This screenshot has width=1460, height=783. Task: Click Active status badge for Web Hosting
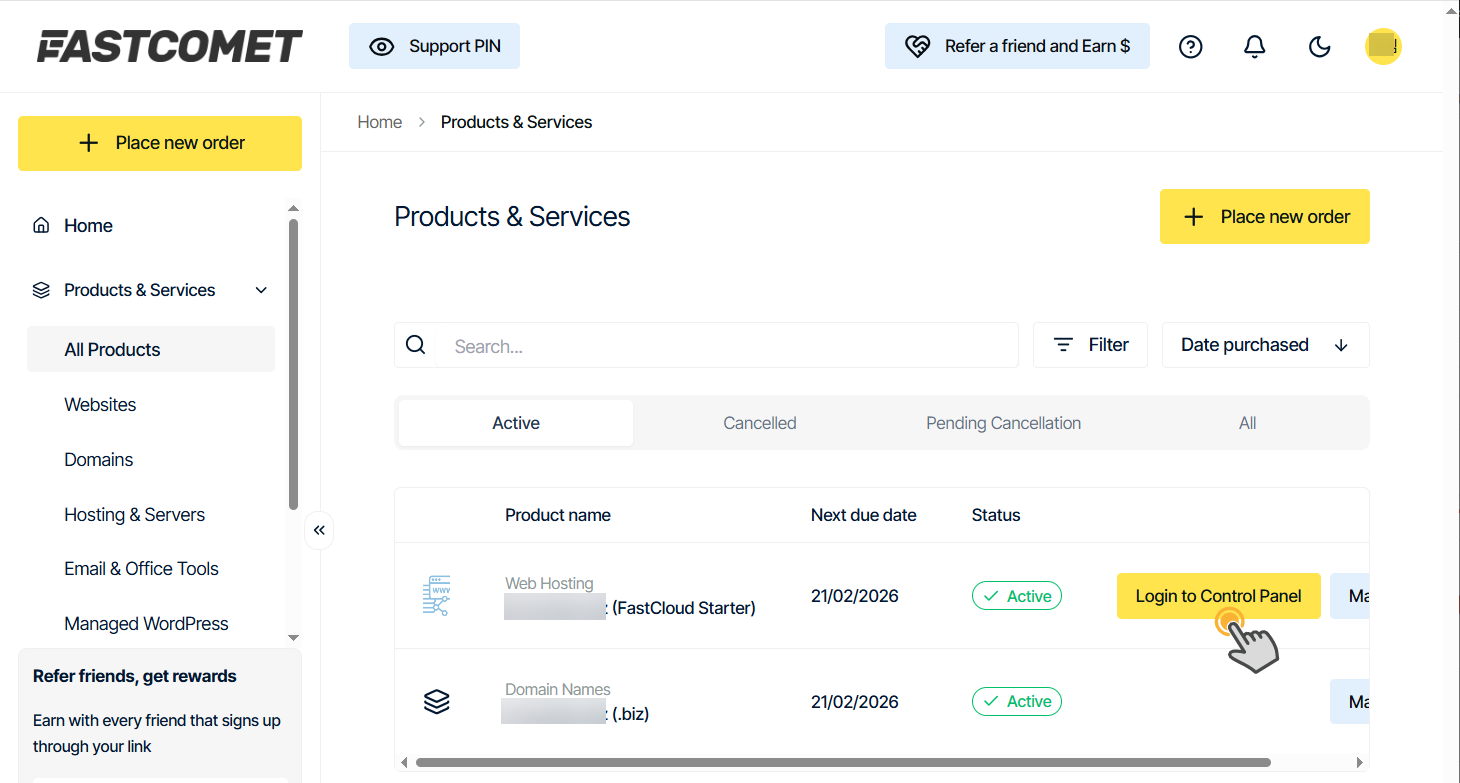point(1016,596)
